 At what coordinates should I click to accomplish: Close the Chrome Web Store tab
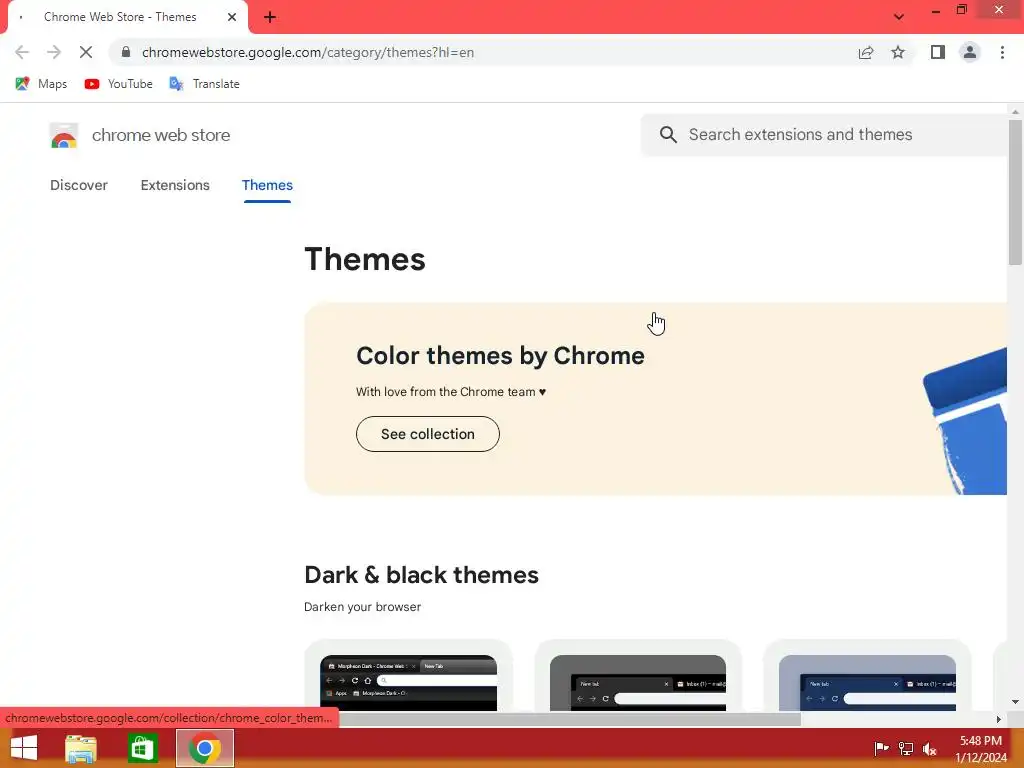(232, 17)
